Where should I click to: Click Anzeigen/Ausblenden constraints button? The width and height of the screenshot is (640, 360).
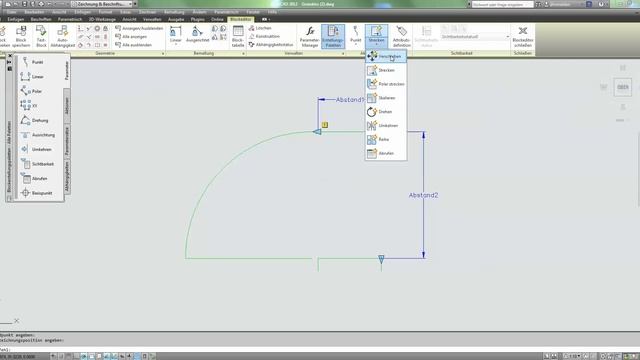click(x=139, y=28)
